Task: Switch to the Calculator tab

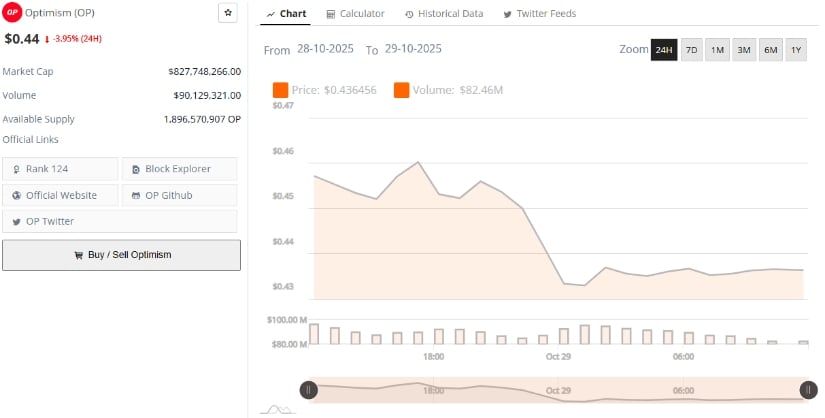Action: [355, 14]
